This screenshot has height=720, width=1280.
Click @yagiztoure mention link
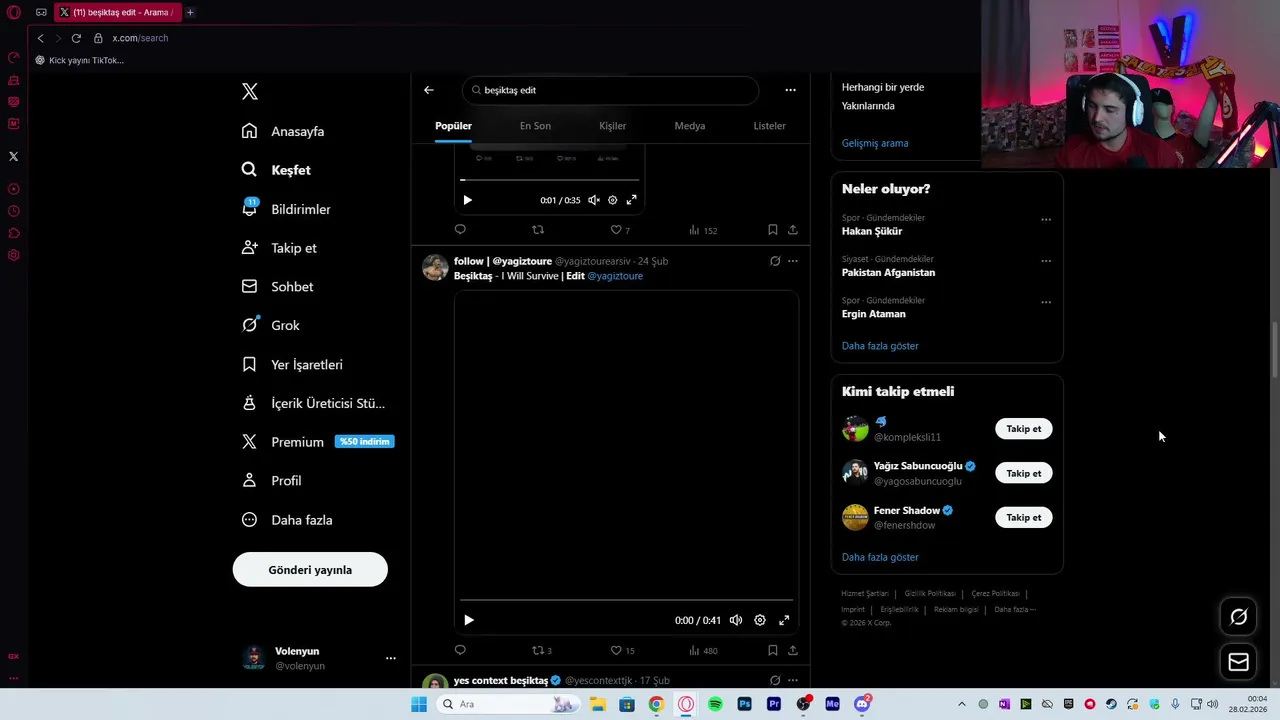point(615,276)
